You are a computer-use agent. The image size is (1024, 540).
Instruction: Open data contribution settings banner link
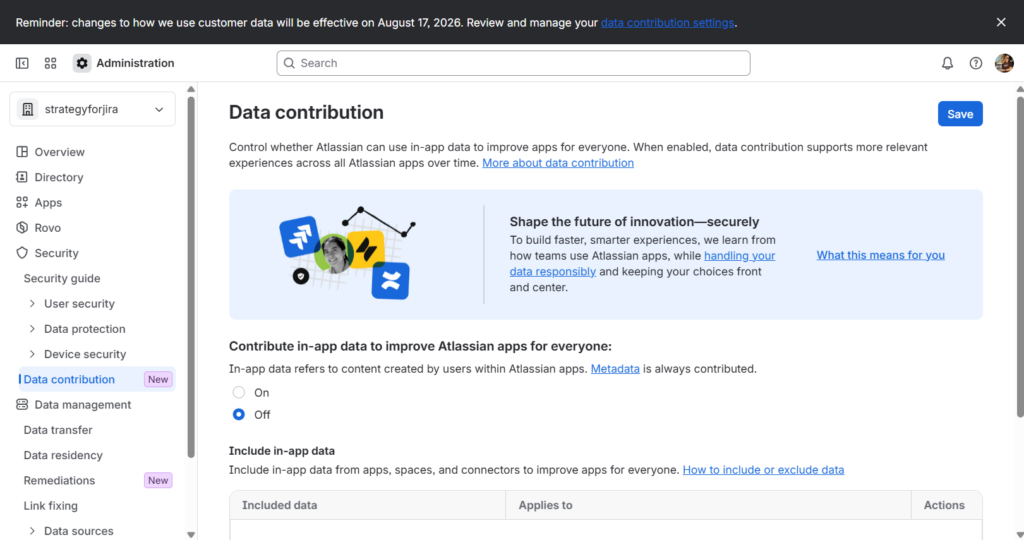coord(667,23)
